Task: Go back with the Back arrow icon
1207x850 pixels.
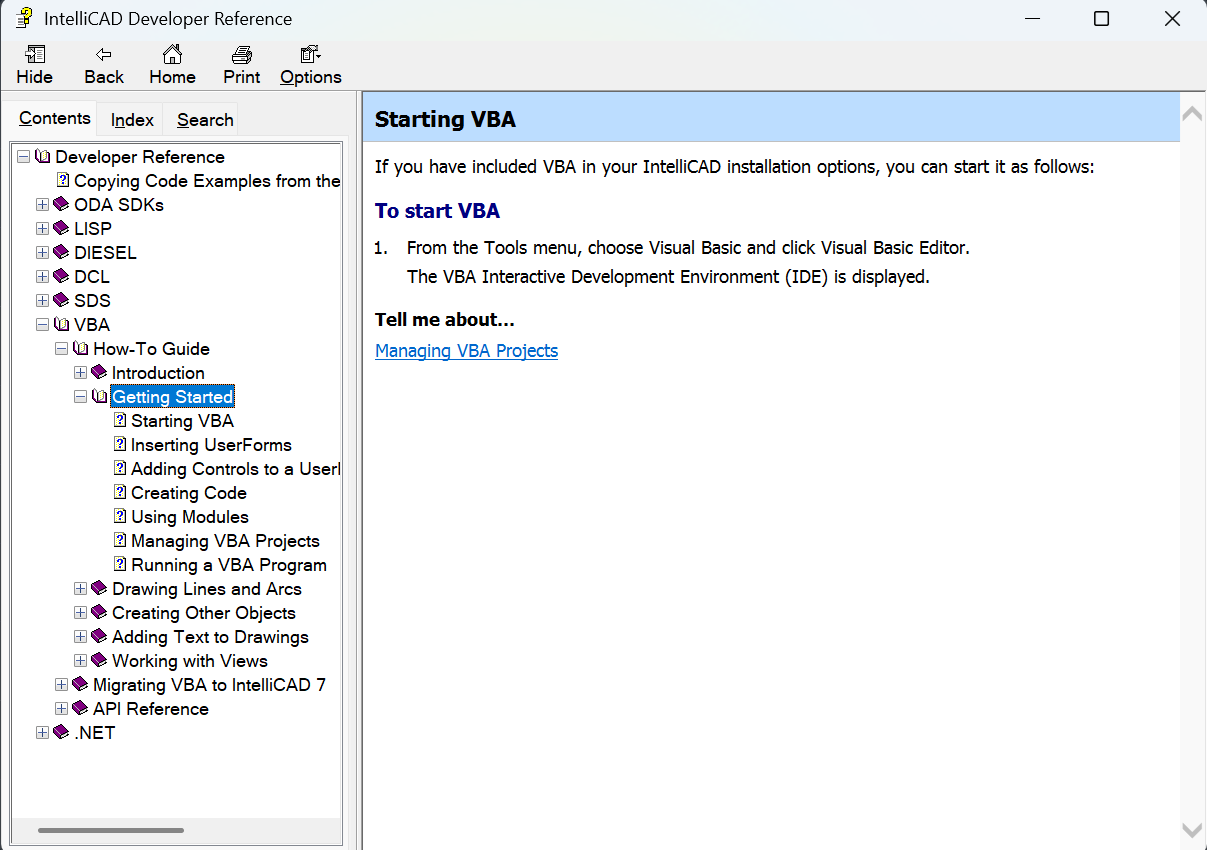Action: click(103, 54)
